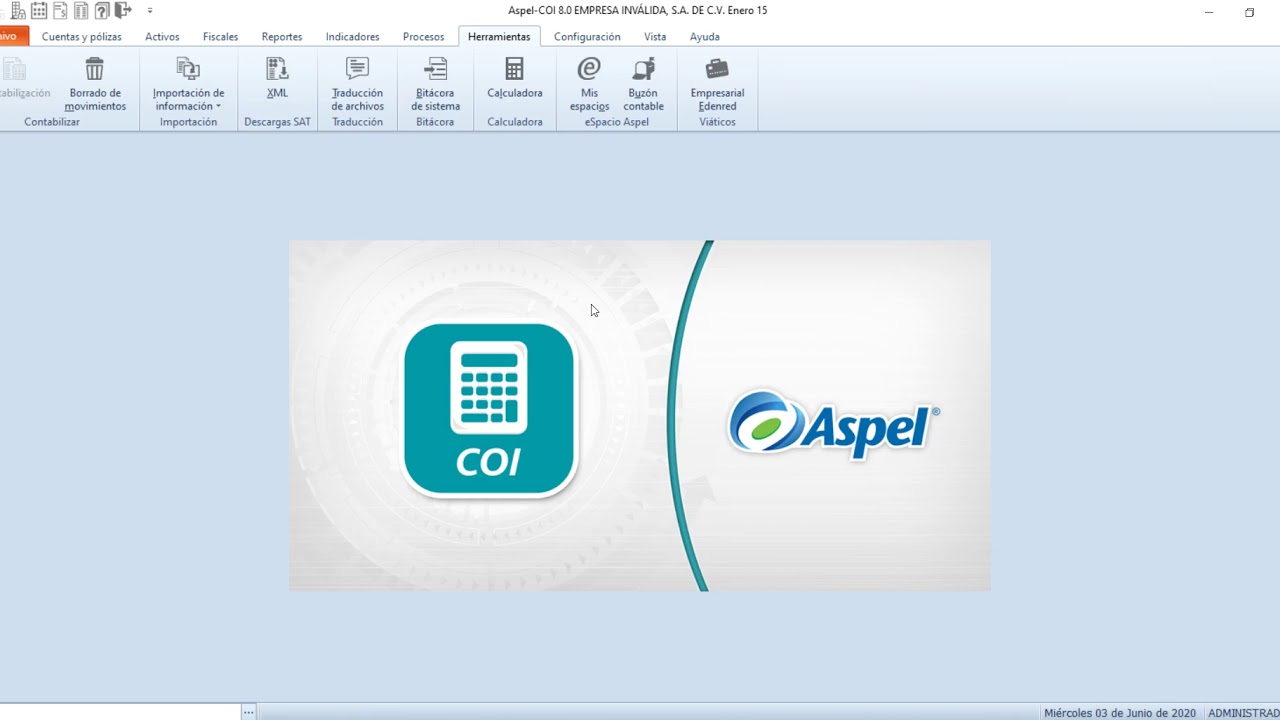Switch to the Indicadores tab
1280x720 pixels.
352,36
